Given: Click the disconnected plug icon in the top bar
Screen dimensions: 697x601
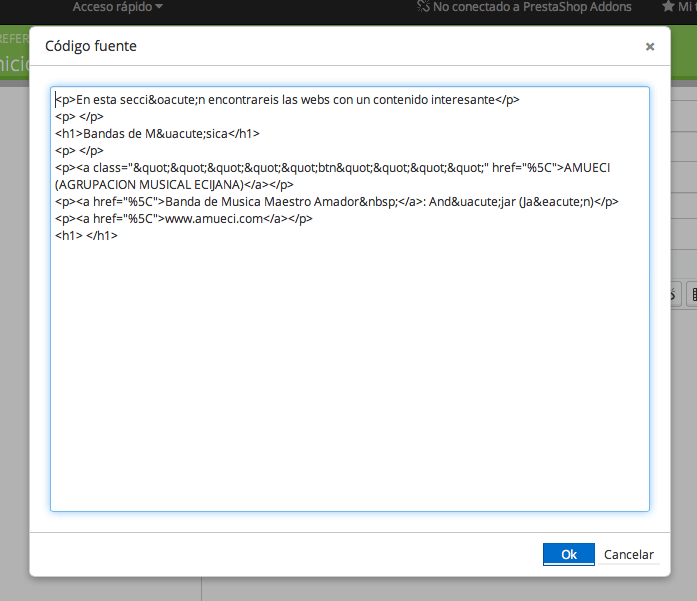Looking at the screenshot, I should click(423, 6).
